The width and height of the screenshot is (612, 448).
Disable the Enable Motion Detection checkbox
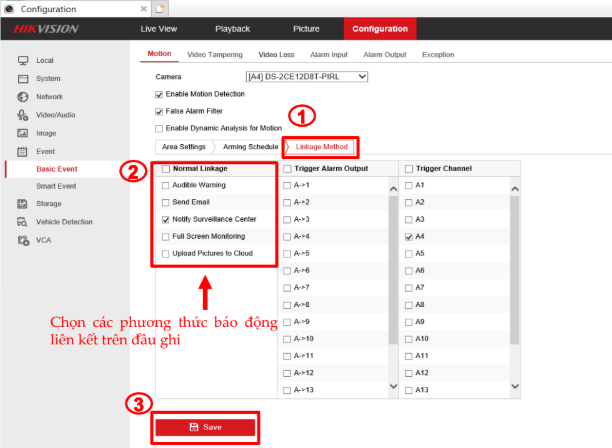point(159,94)
